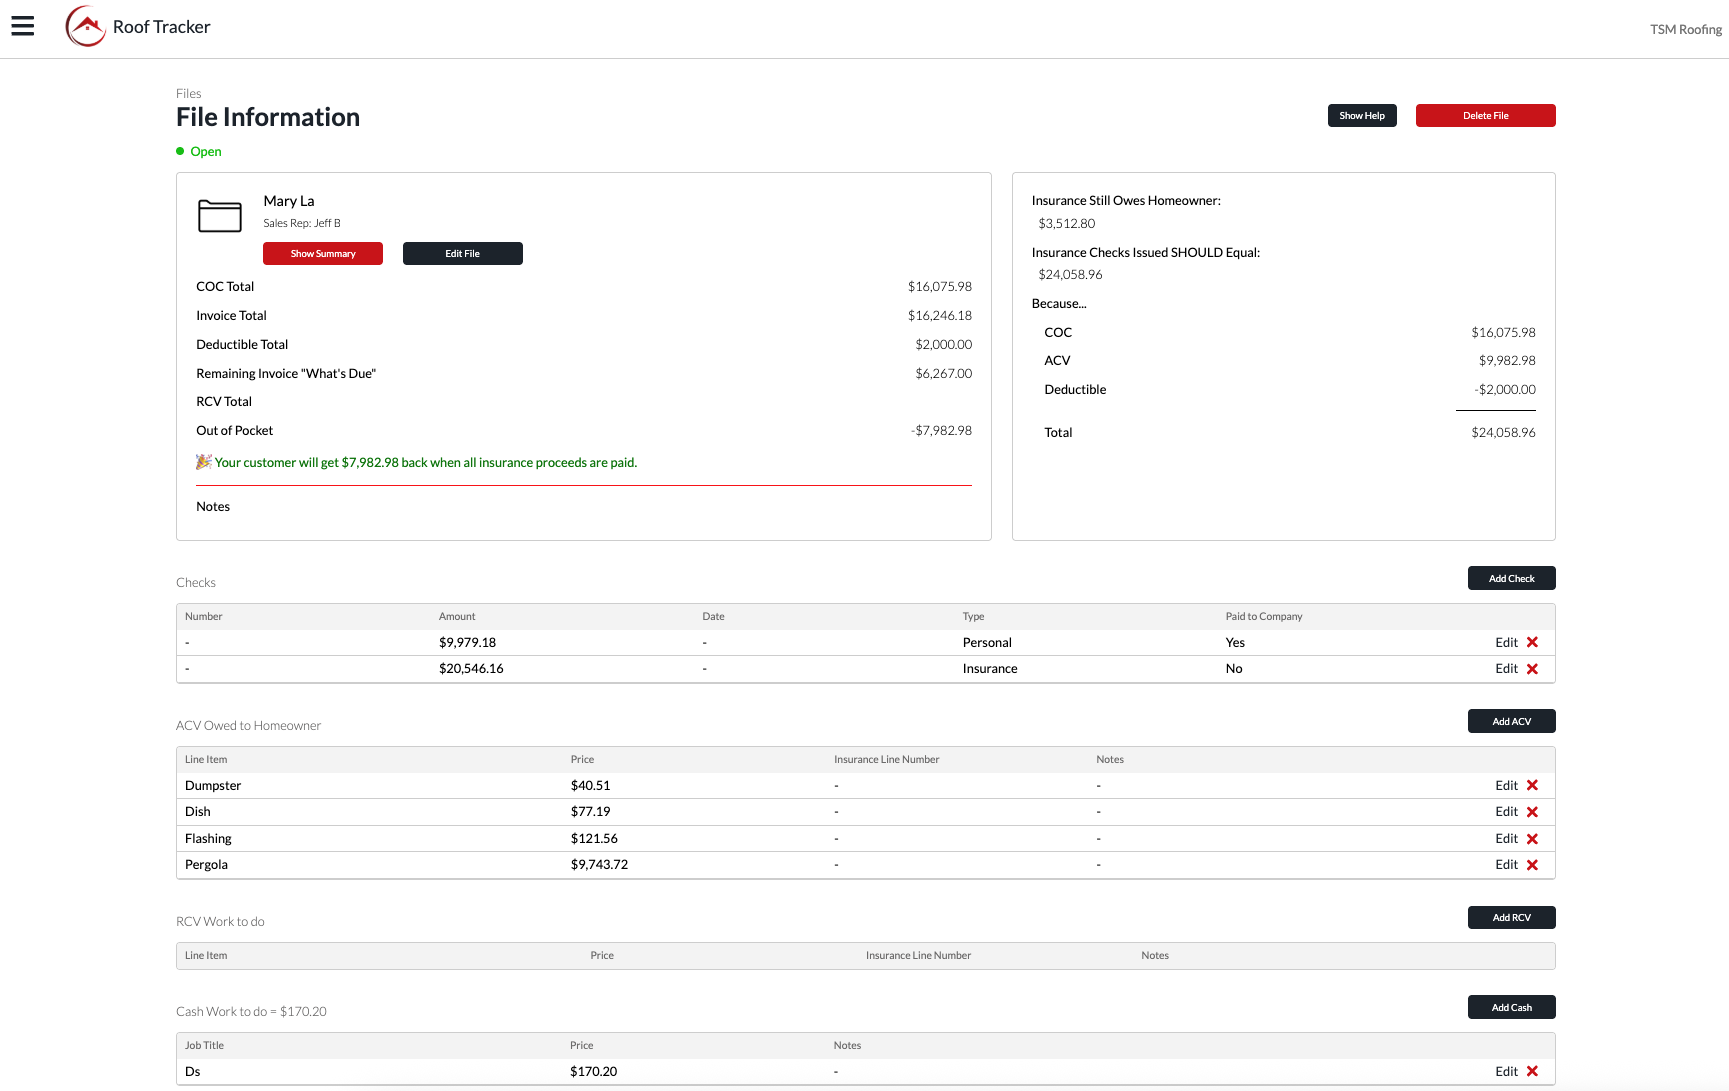Remove the Flashing ACV line item
The height and width of the screenshot is (1091, 1729).
tap(1532, 839)
